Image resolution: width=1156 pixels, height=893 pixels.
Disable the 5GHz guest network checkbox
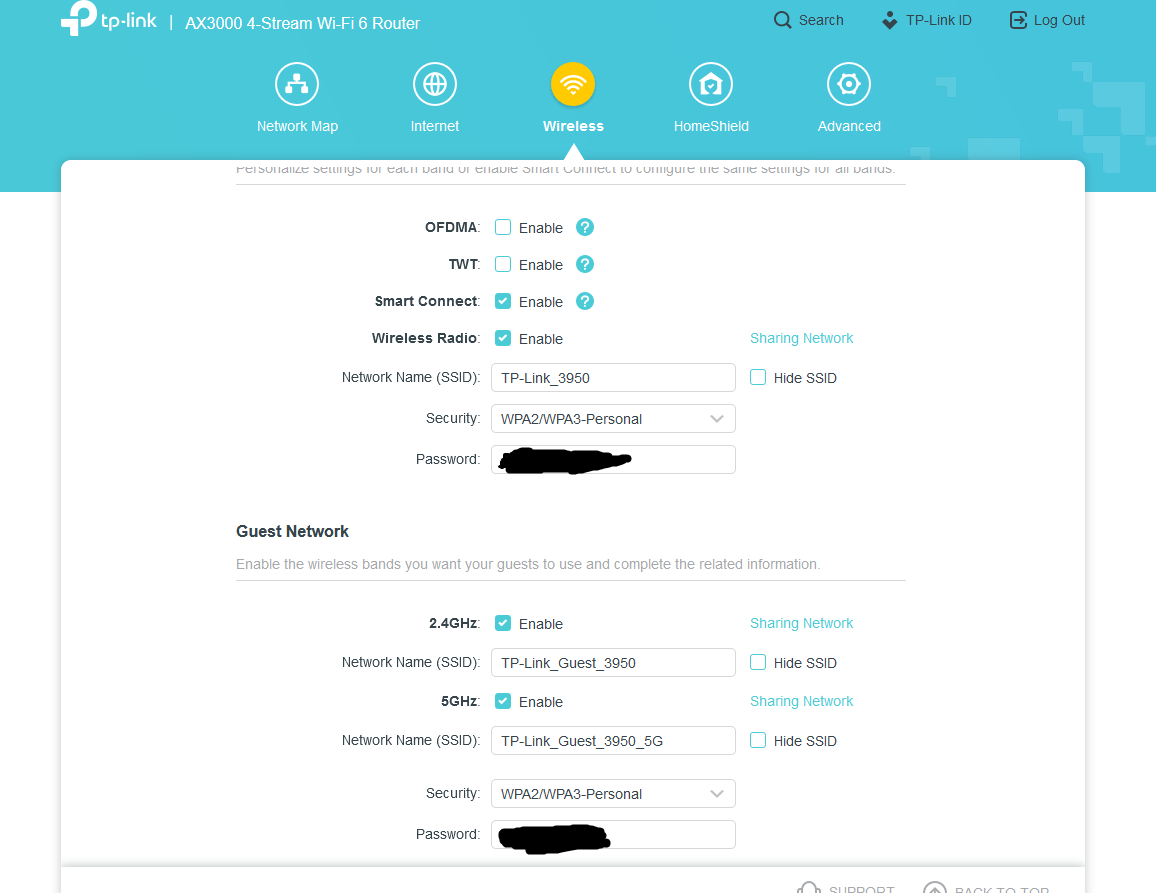(503, 701)
